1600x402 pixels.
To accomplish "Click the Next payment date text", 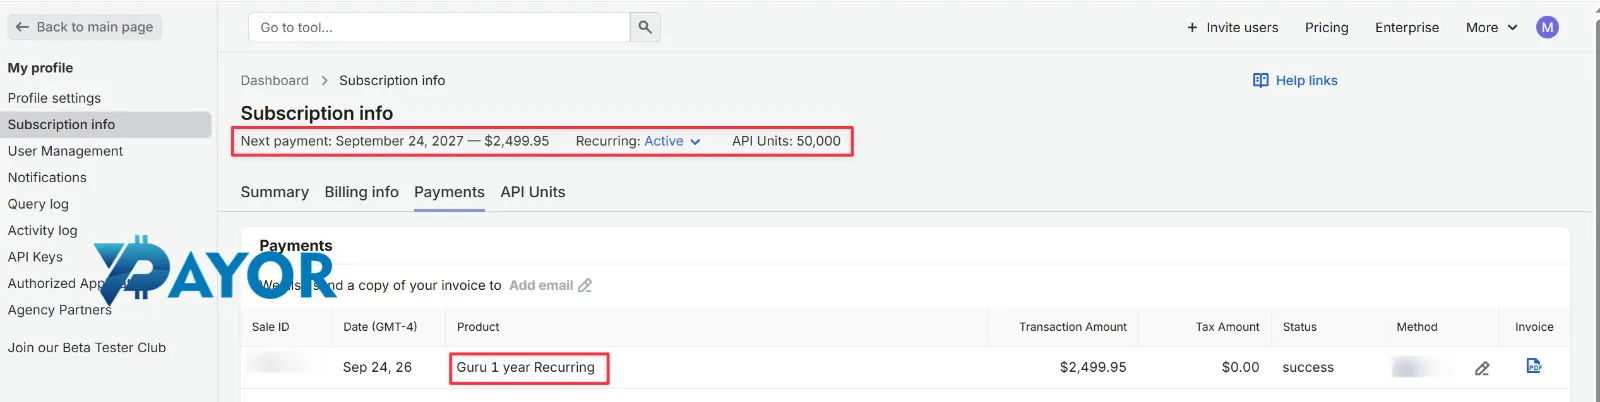I will coord(394,141).
